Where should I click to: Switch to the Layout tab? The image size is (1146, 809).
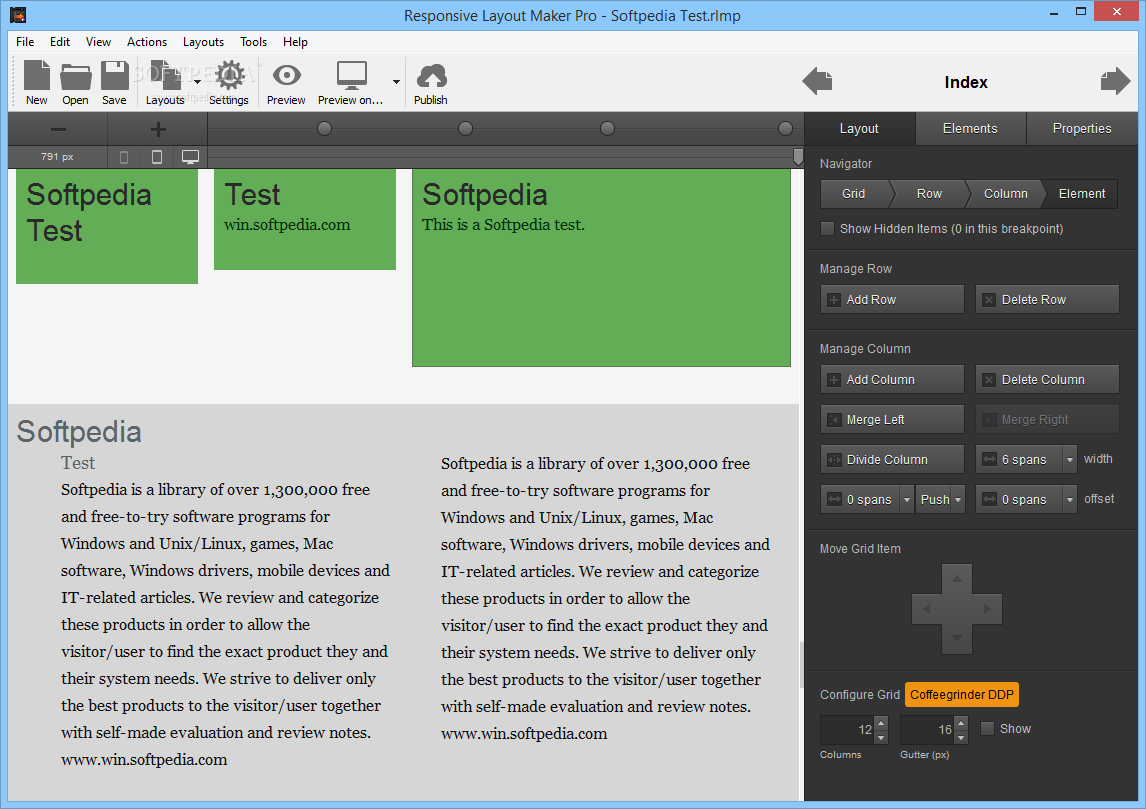[x=860, y=129]
